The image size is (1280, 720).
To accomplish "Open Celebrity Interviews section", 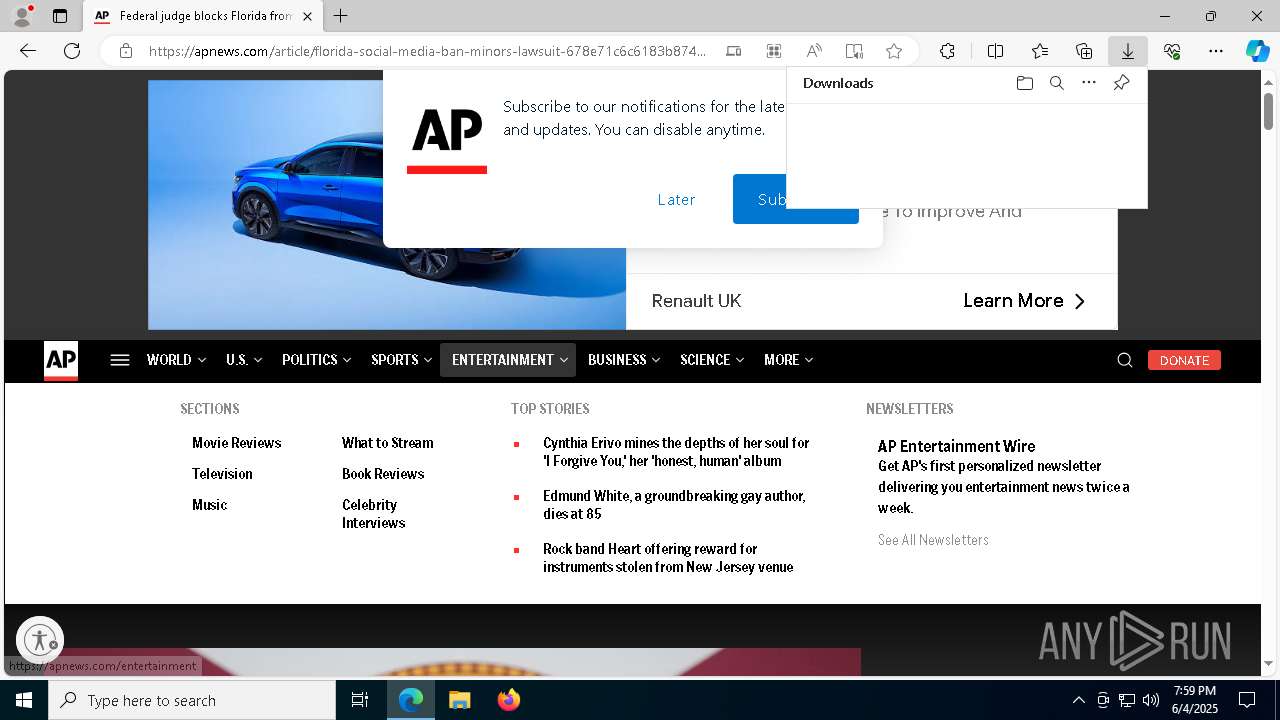I will [373, 514].
